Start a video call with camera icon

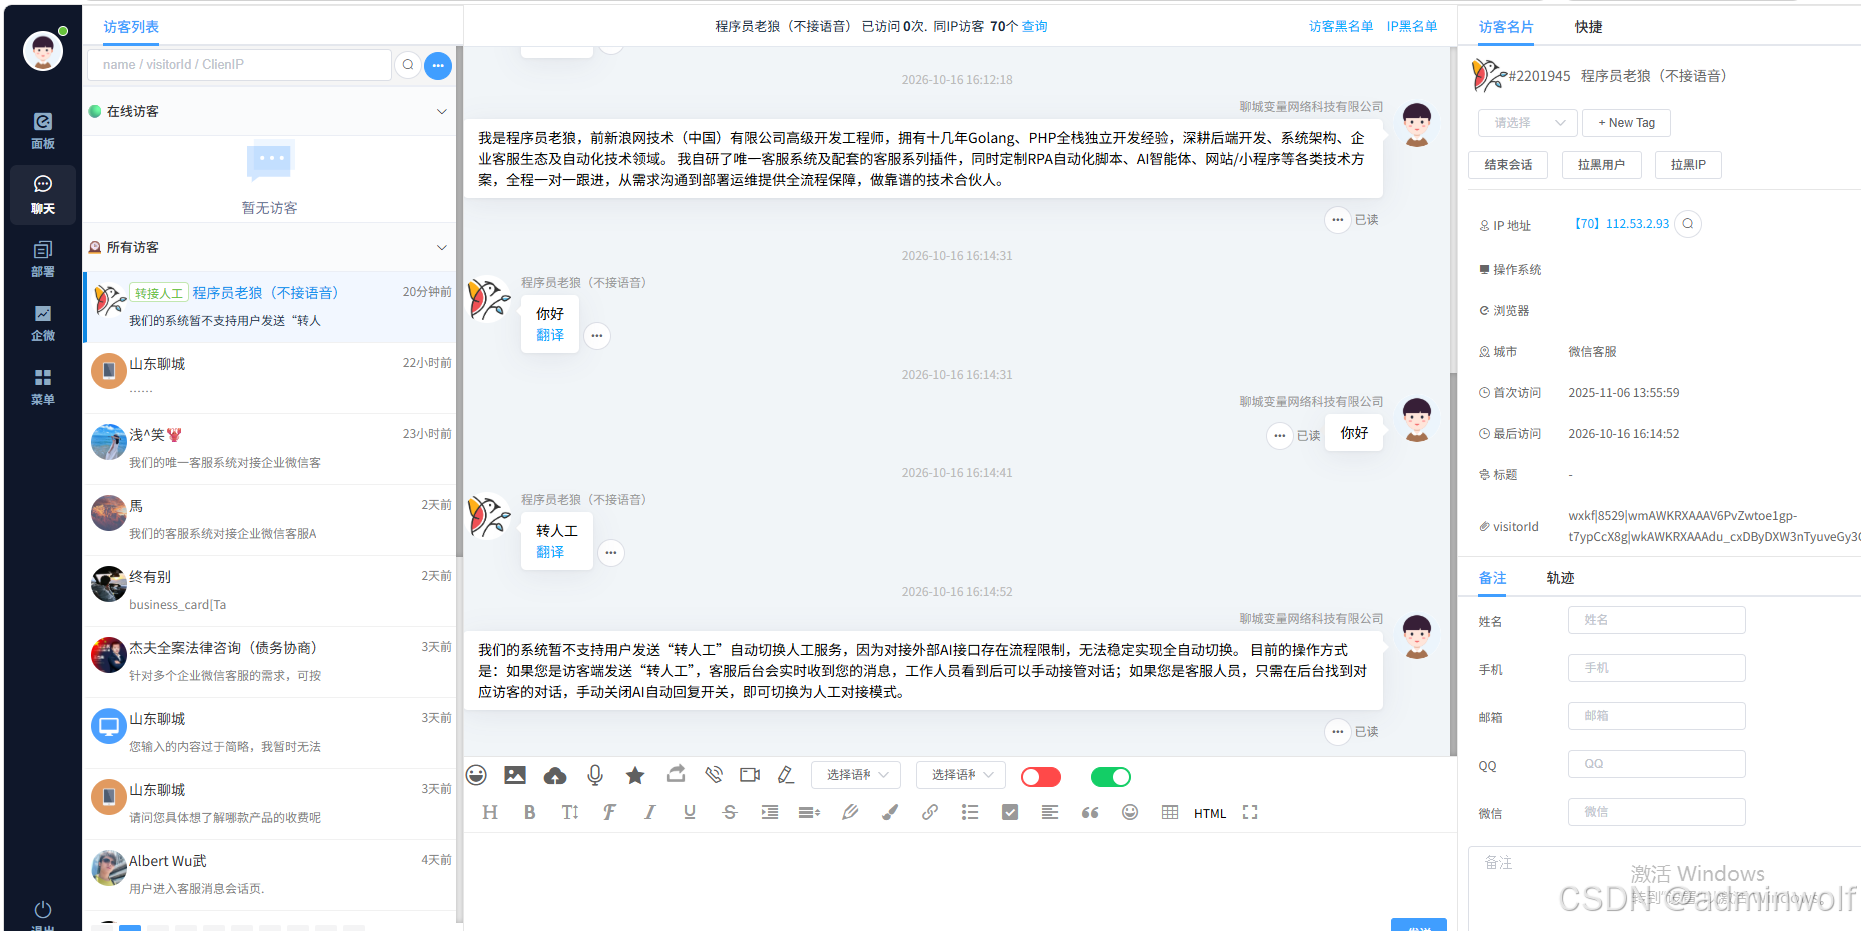point(750,775)
